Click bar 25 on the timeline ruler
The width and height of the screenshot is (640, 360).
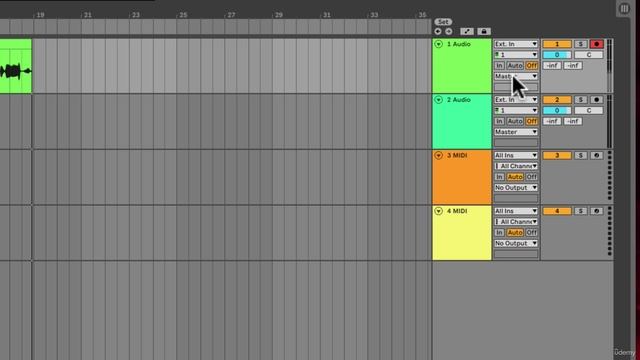(183, 15)
